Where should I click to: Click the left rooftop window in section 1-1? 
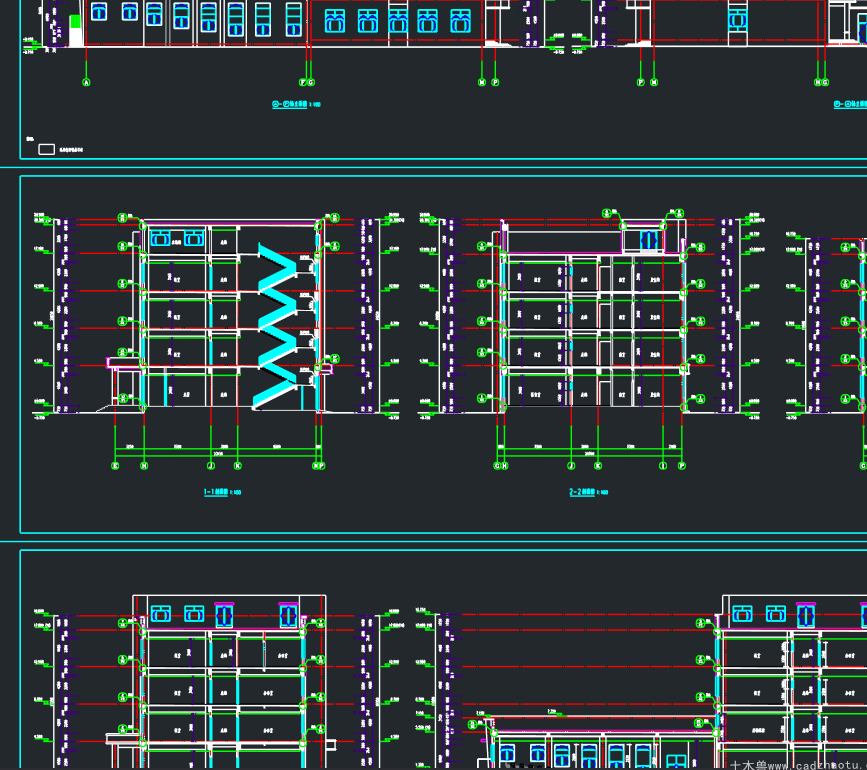tap(160, 238)
